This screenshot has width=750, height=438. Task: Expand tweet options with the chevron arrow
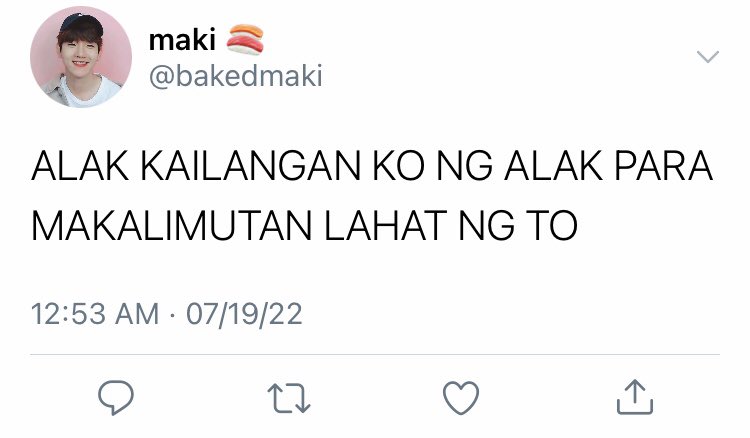tap(708, 56)
